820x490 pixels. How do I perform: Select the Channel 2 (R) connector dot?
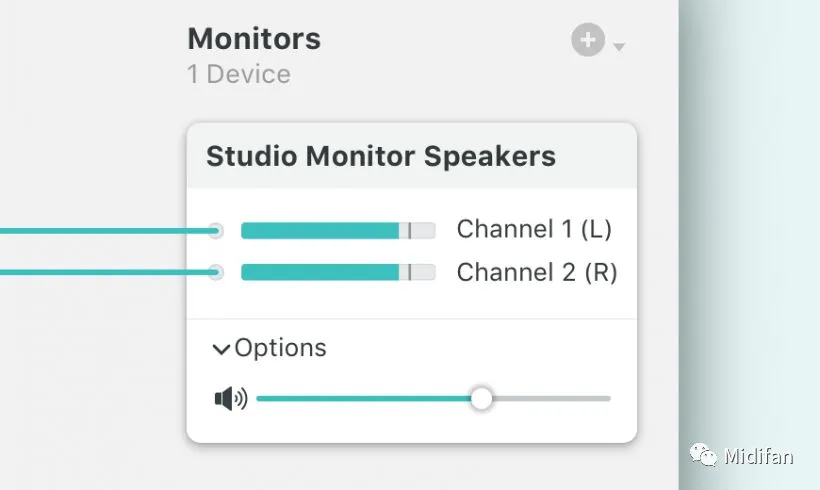(x=216, y=272)
